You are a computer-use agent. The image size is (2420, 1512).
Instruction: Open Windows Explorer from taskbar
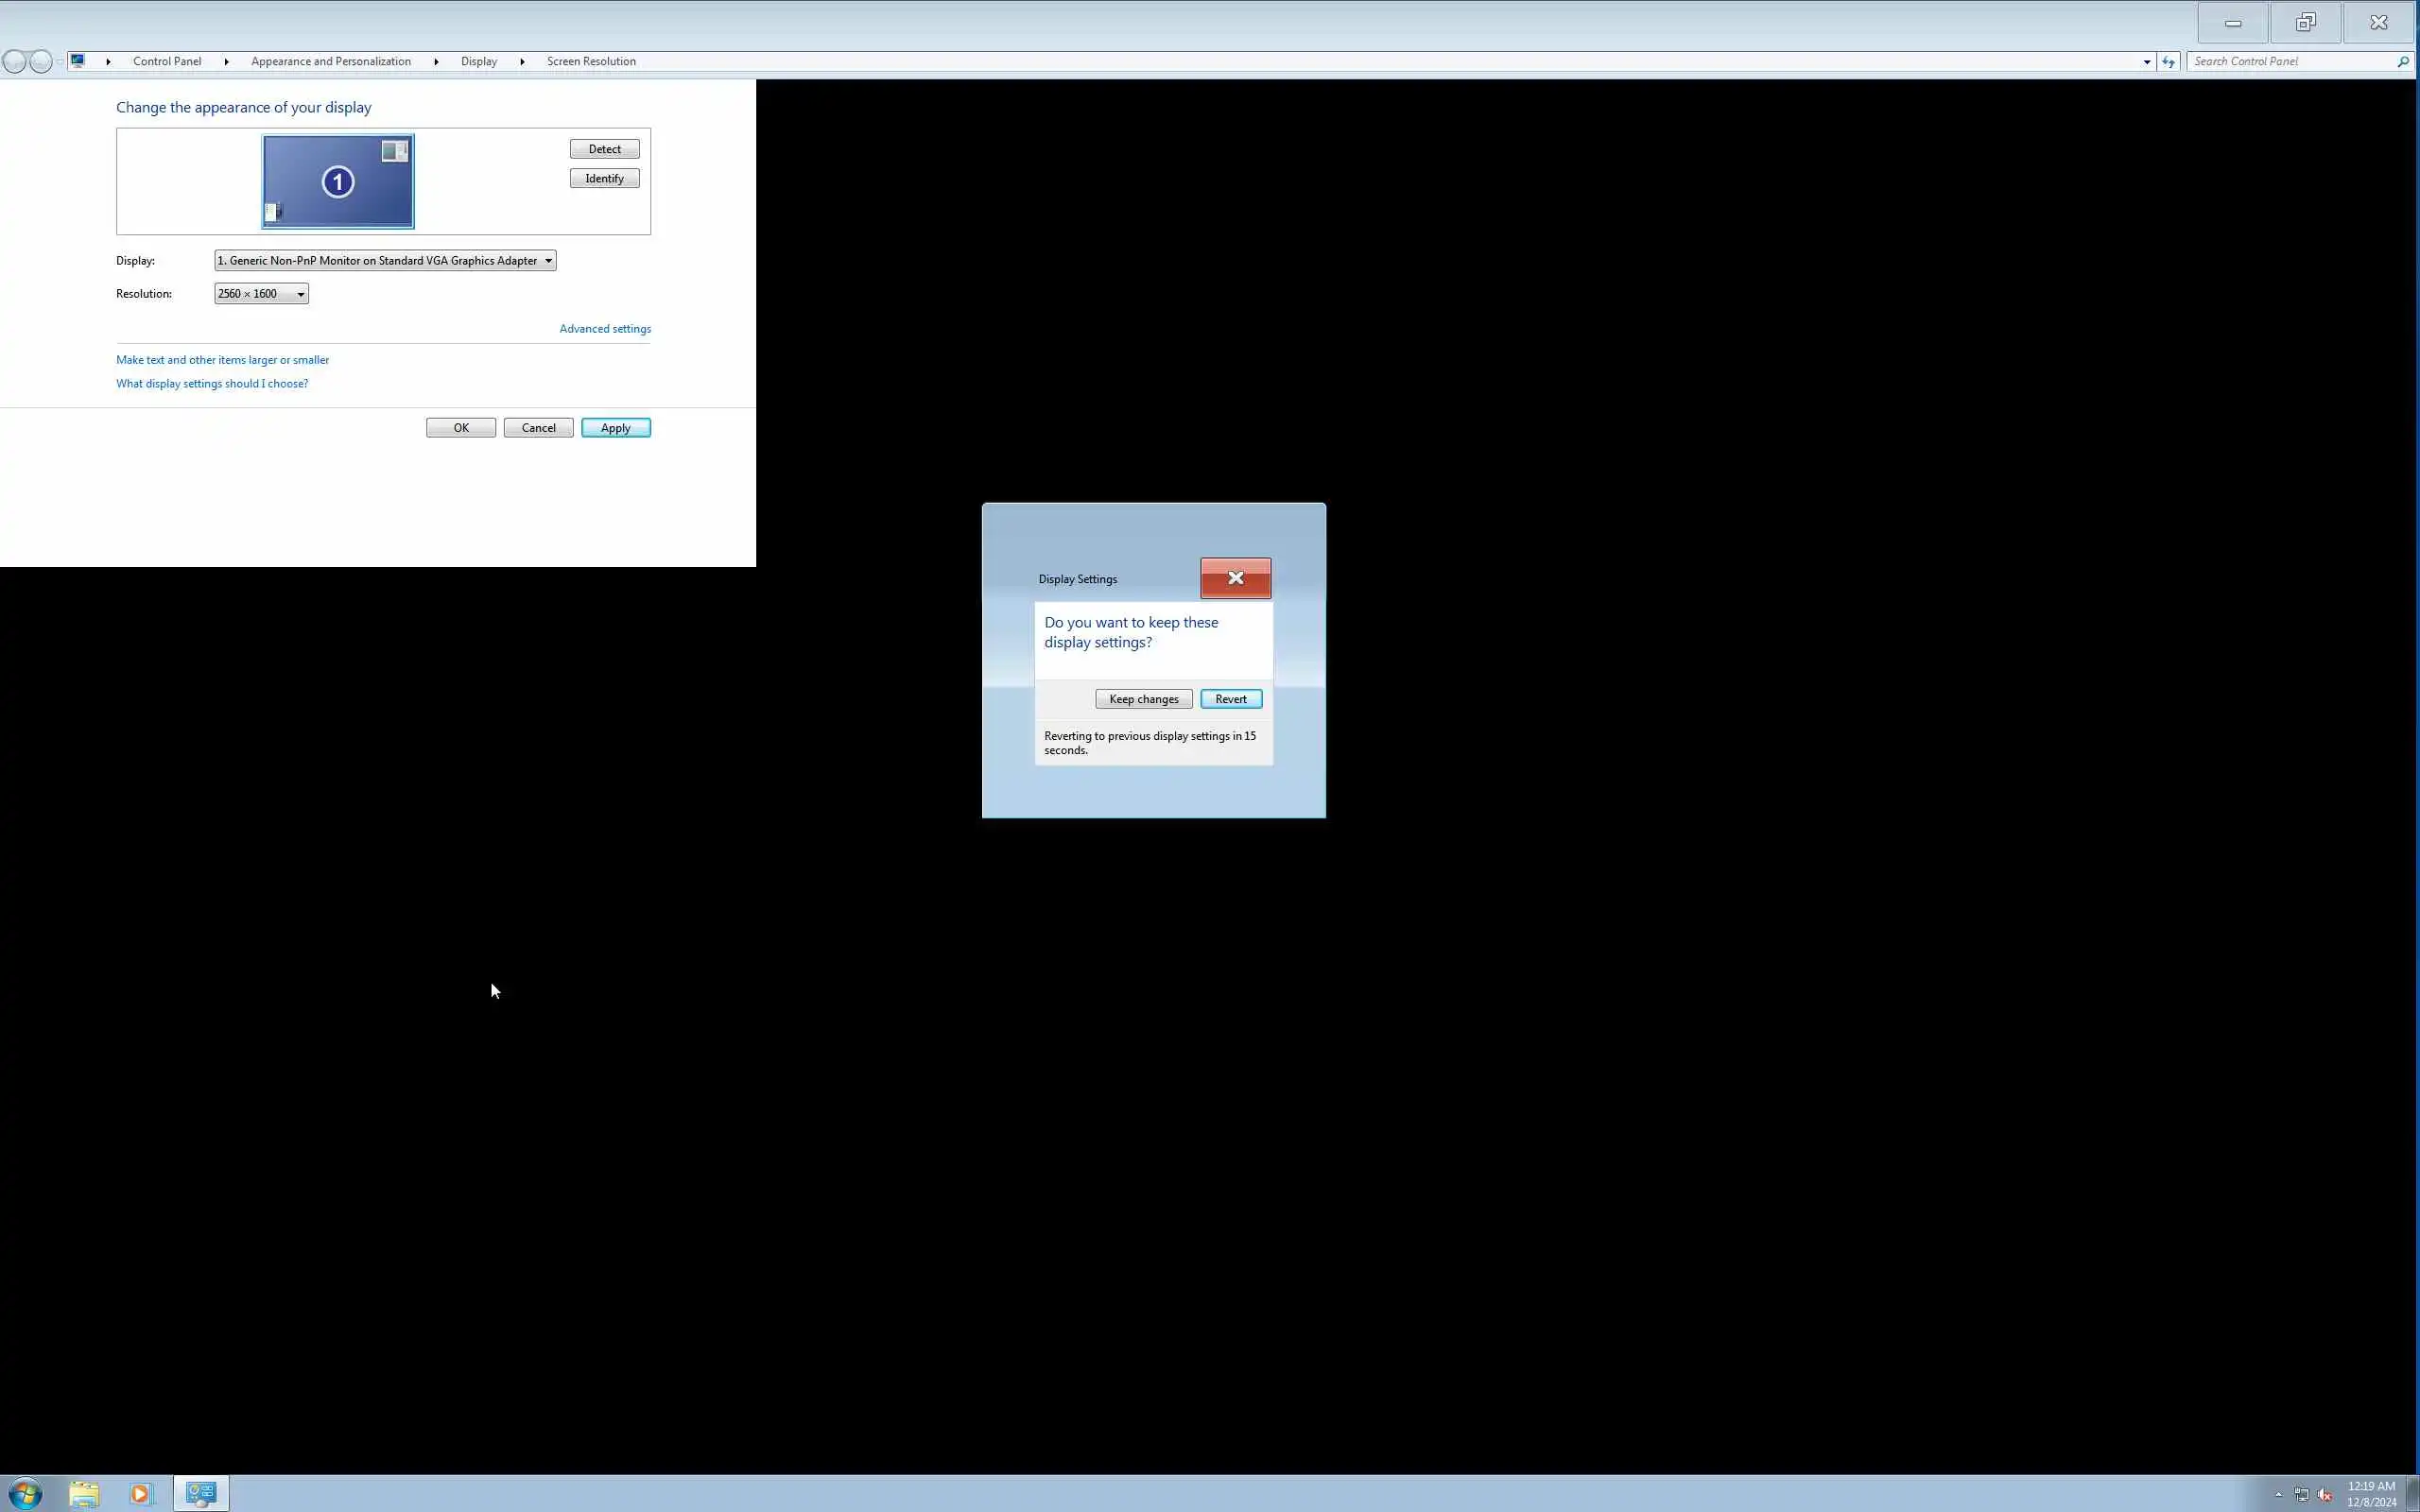coord(84,1494)
